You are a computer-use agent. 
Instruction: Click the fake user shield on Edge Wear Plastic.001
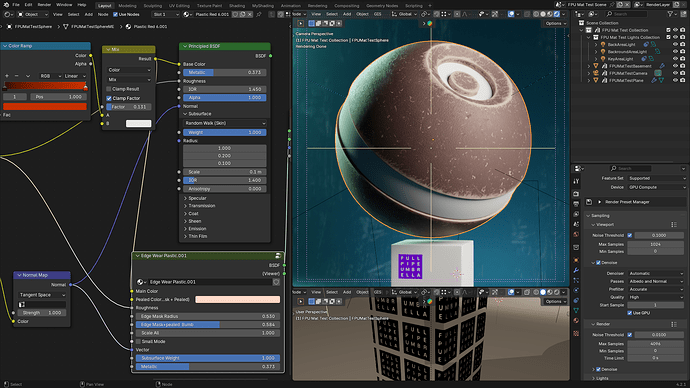276,282
